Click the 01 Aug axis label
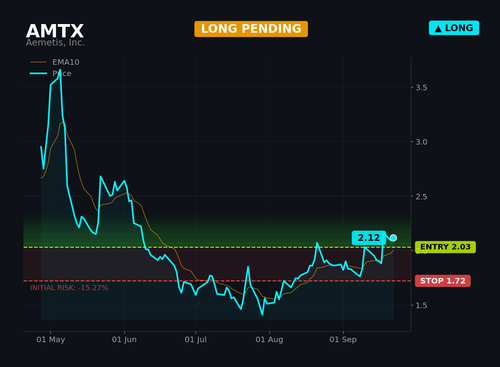Image resolution: width=500 pixels, height=367 pixels. (269, 340)
